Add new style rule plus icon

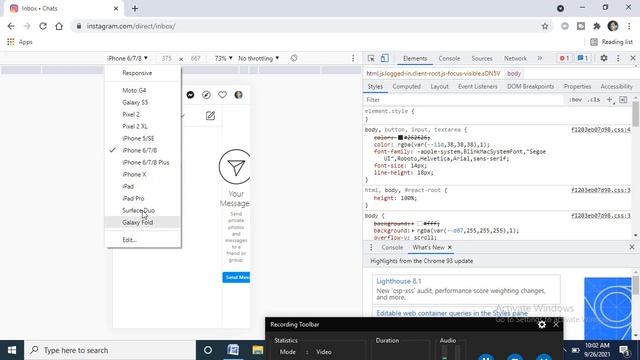pyautogui.click(x=609, y=100)
